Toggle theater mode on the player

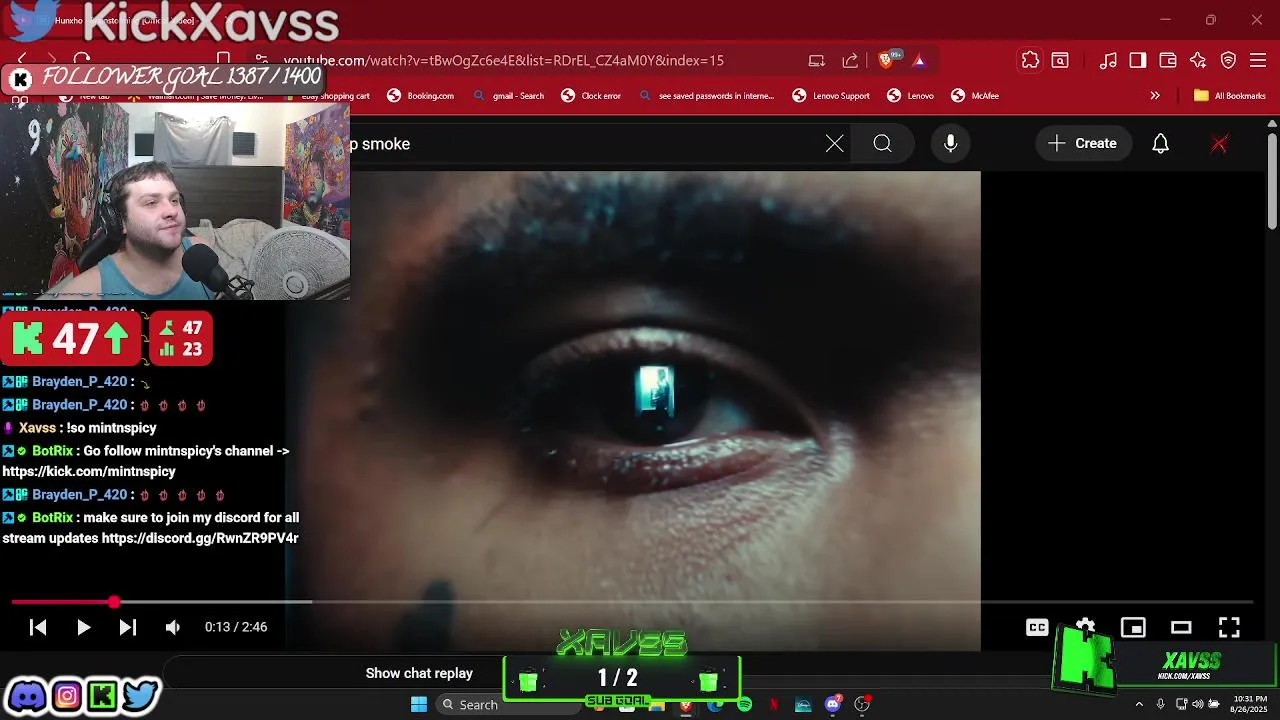click(x=1181, y=627)
